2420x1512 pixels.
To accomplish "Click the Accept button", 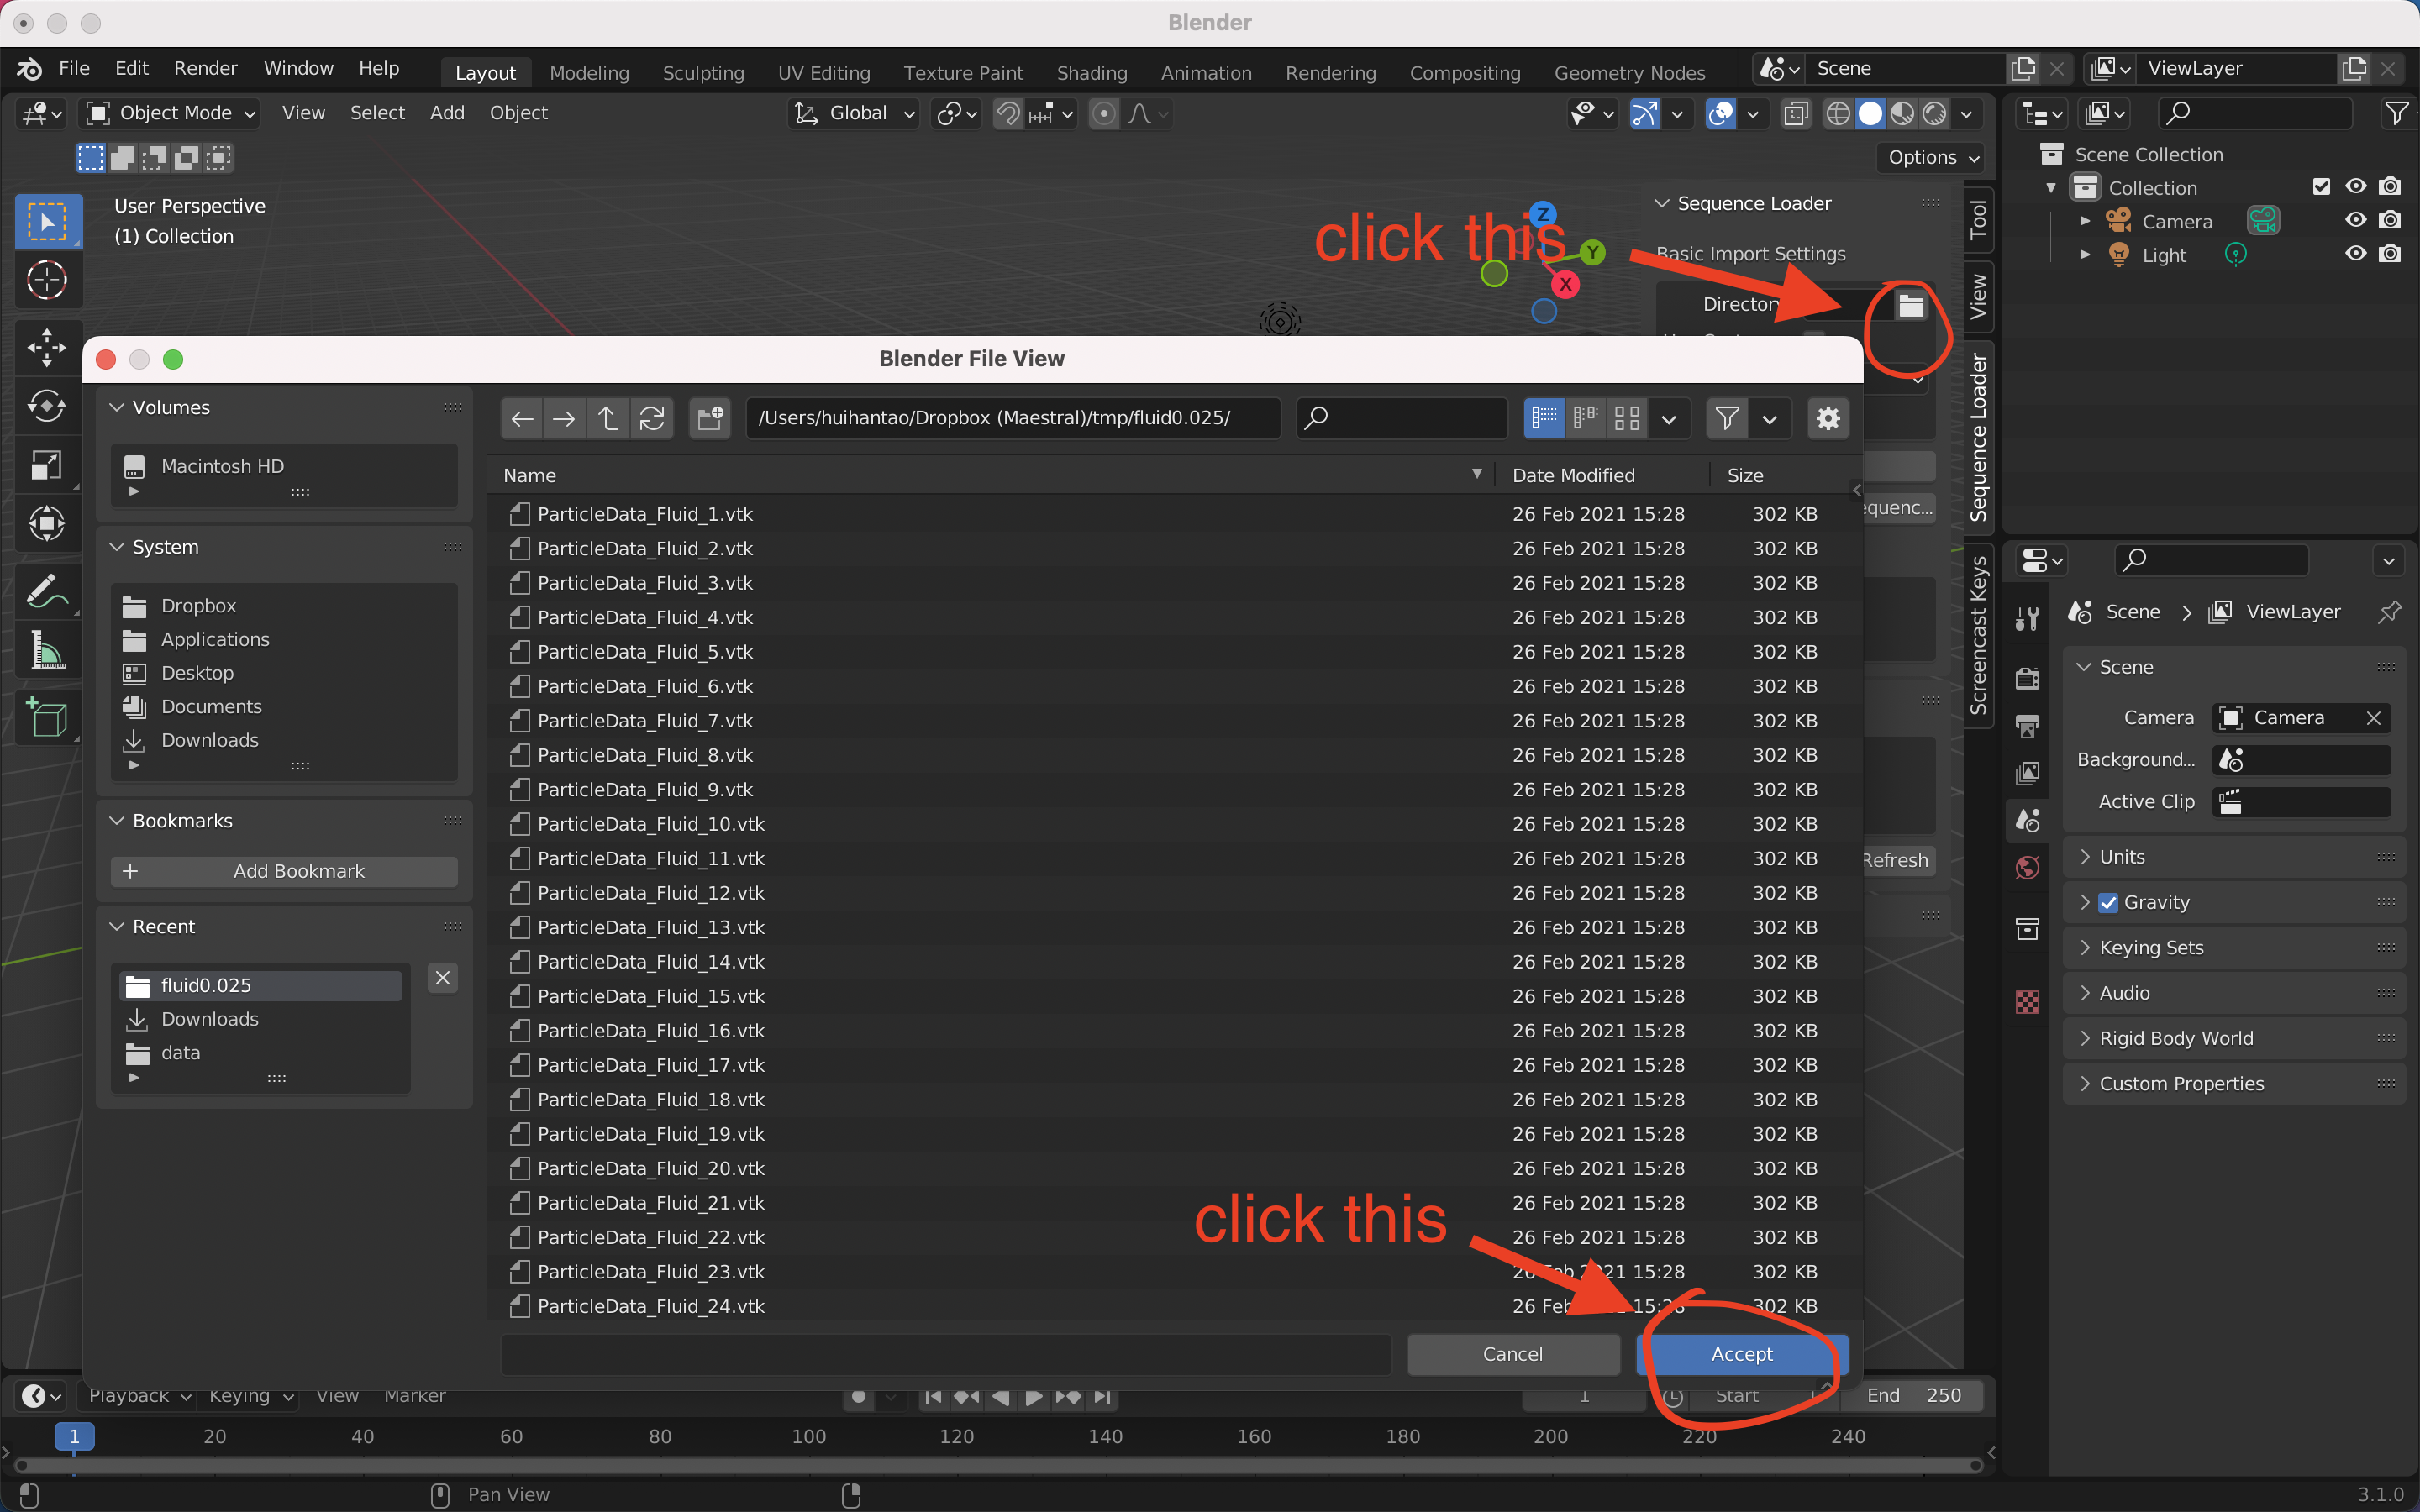I will click(1741, 1354).
